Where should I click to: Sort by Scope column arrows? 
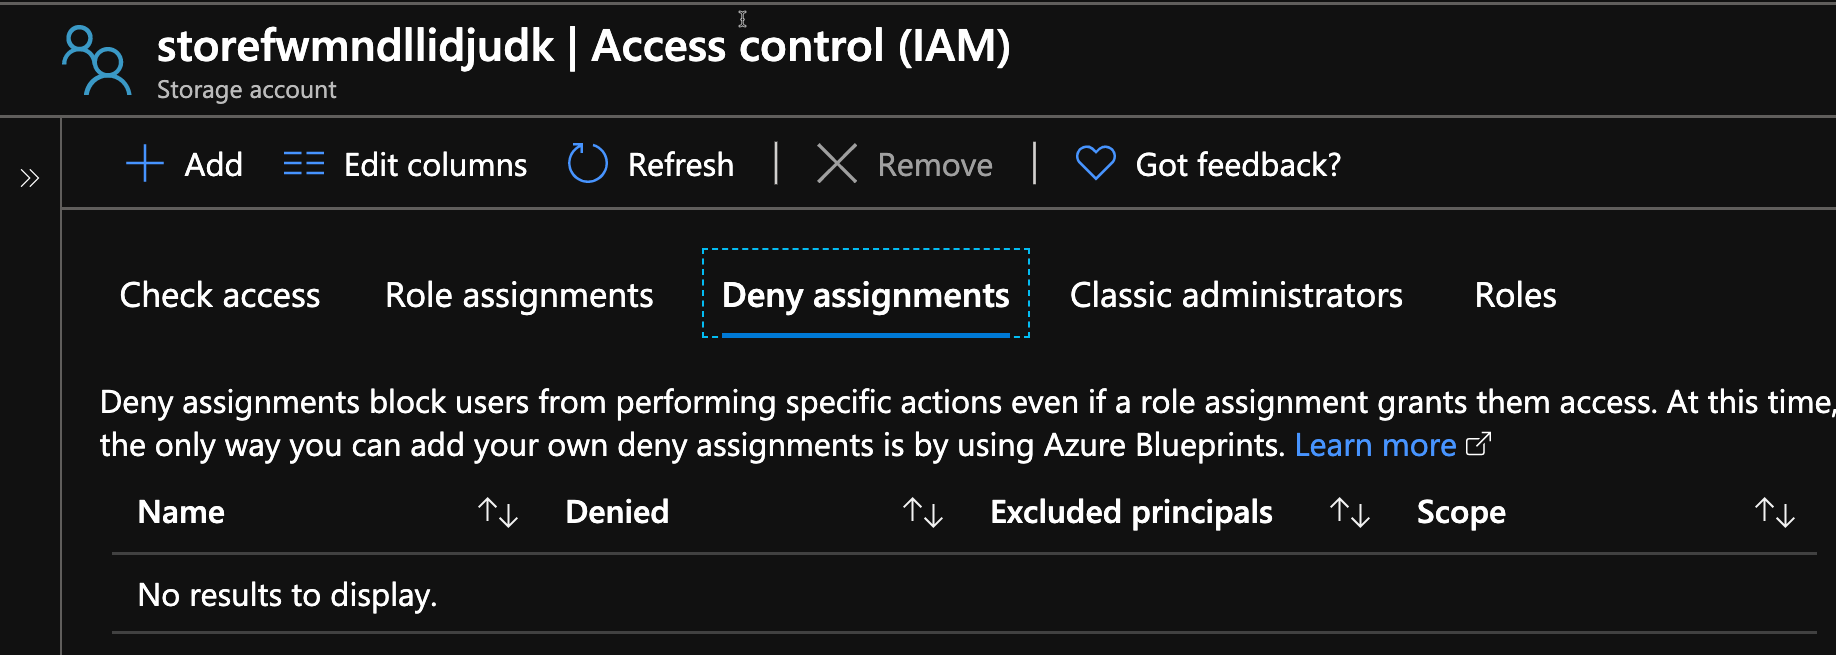1774,512
